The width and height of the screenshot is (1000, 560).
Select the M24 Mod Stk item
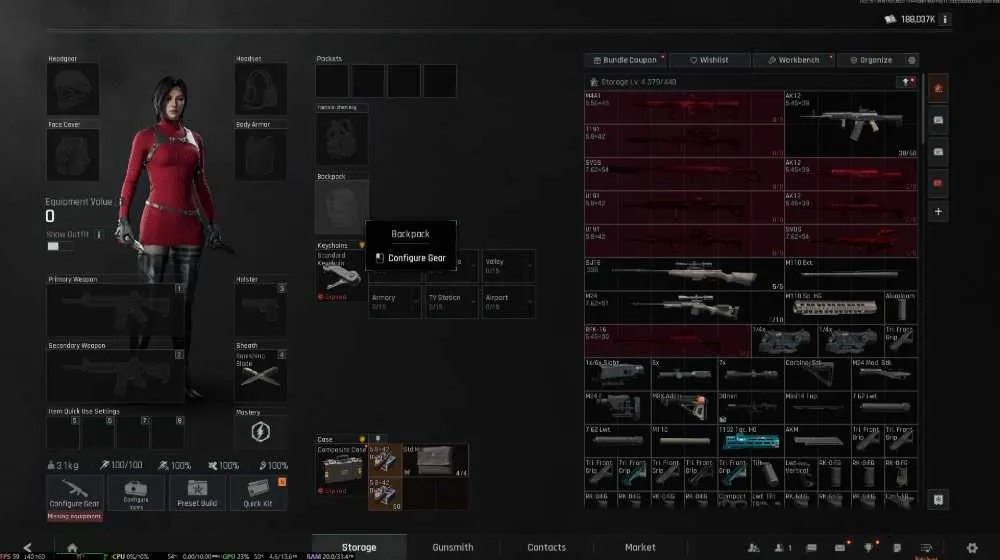tap(884, 374)
